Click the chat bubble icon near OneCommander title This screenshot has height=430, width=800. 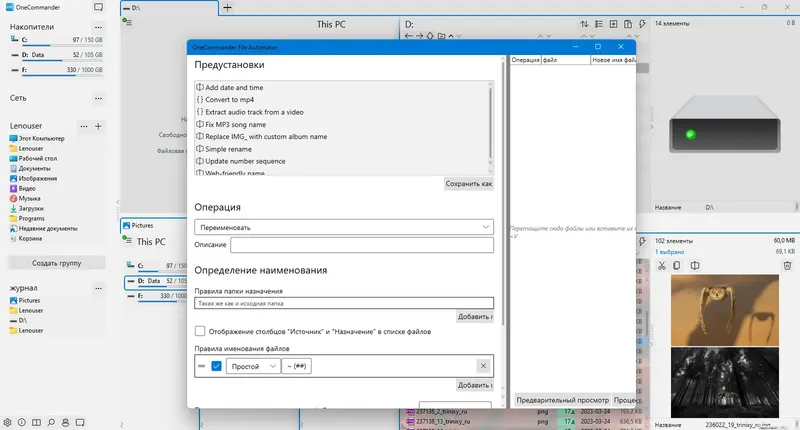point(98,7)
